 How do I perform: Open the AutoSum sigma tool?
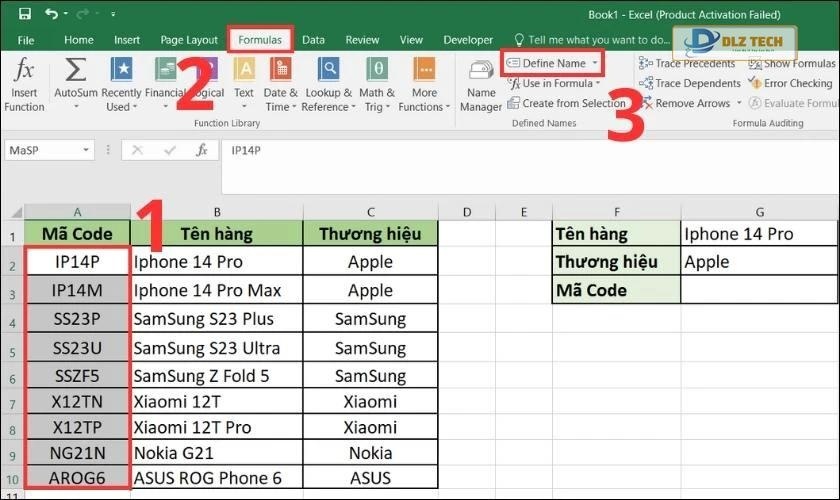click(x=76, y=72)
